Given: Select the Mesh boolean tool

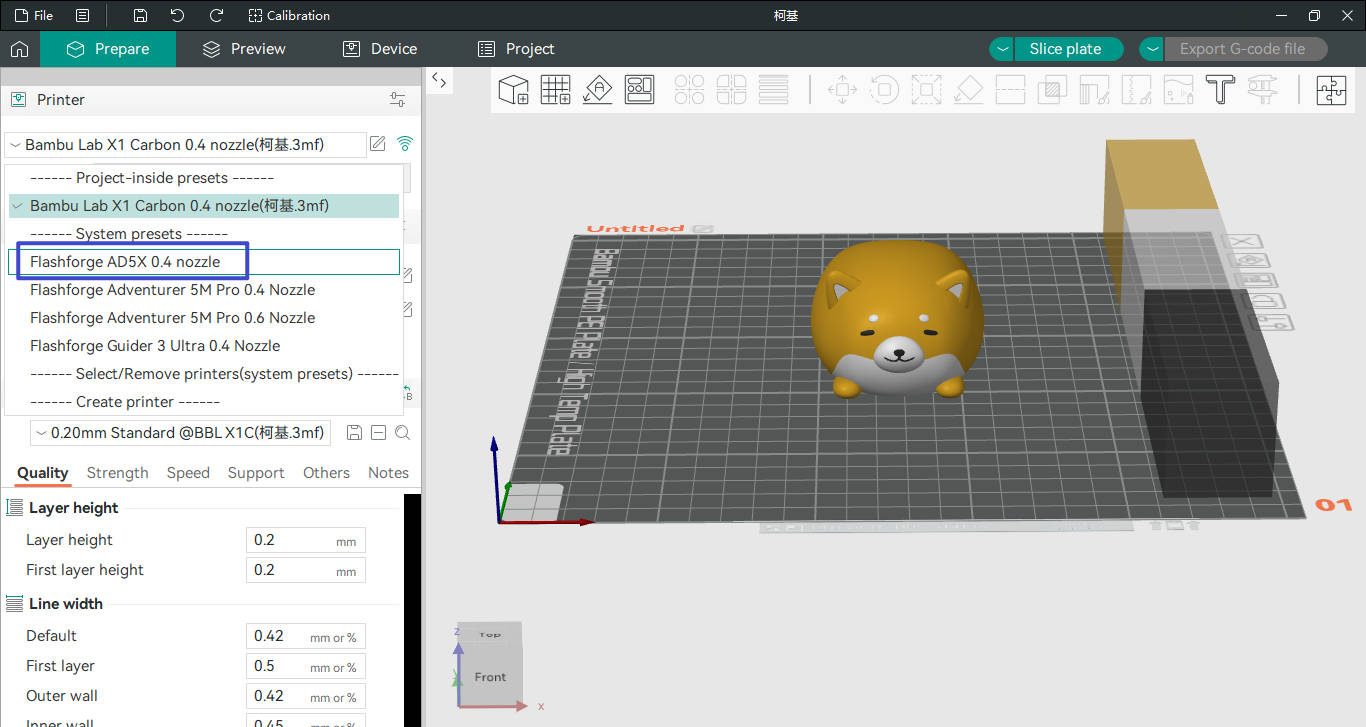Looking at the screenshot, I should coord(1052,90).
